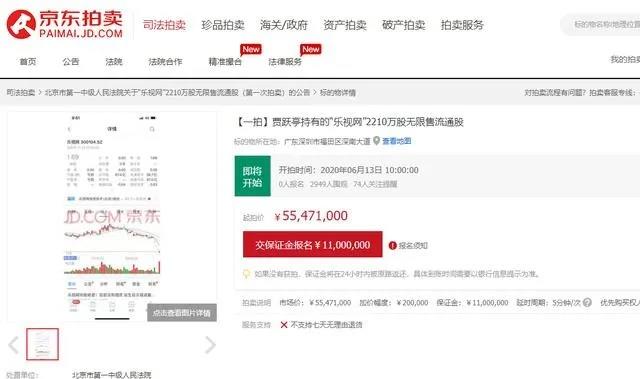Focus the auction item search box
The image size is (640, 379).
point(601,24)
